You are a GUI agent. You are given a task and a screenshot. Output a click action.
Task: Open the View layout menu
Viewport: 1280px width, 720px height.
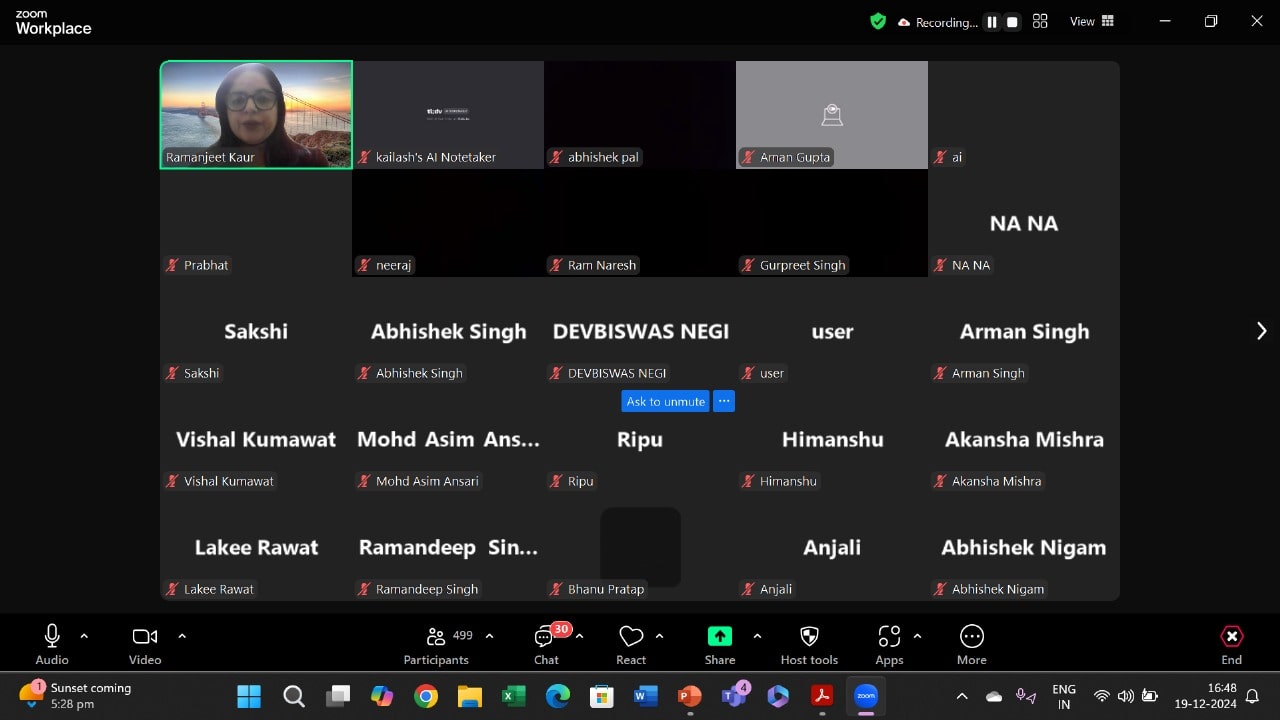click(x=1092, y=21)
